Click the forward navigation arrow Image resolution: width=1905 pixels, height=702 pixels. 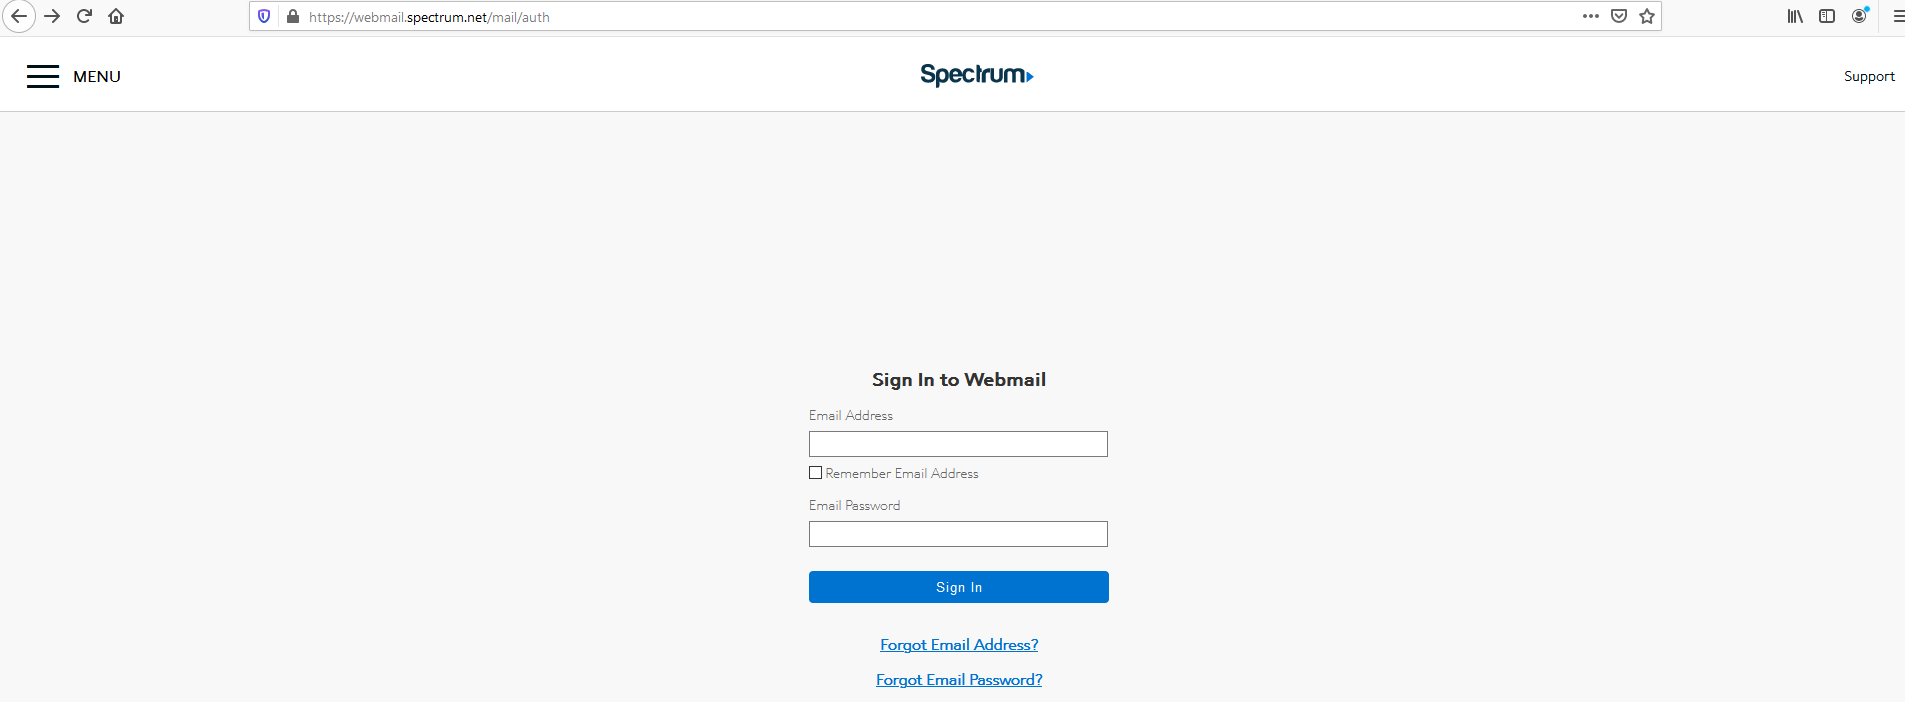pos(52,16)
